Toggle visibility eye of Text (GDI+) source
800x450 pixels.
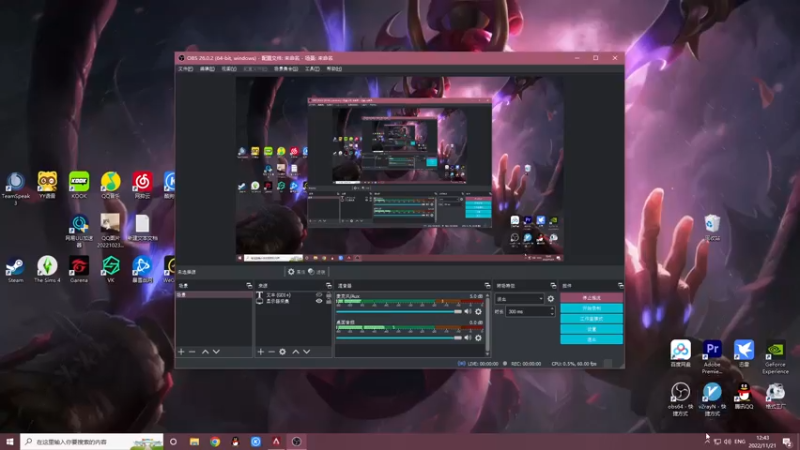(x=319, y=295)
